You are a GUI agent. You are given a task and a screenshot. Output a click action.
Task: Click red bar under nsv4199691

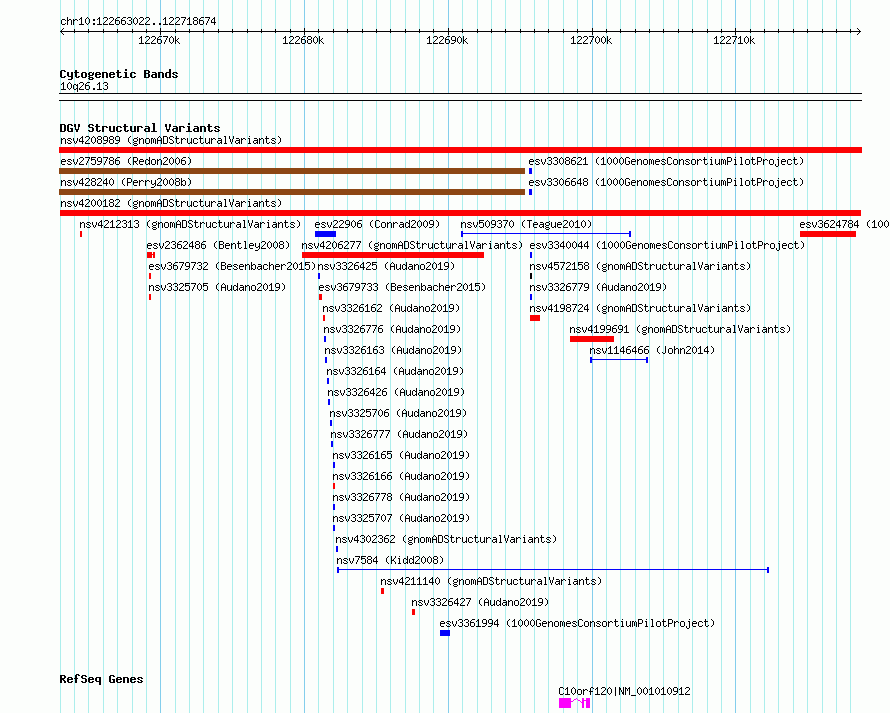pyautogui.click(x=592, y=339)
